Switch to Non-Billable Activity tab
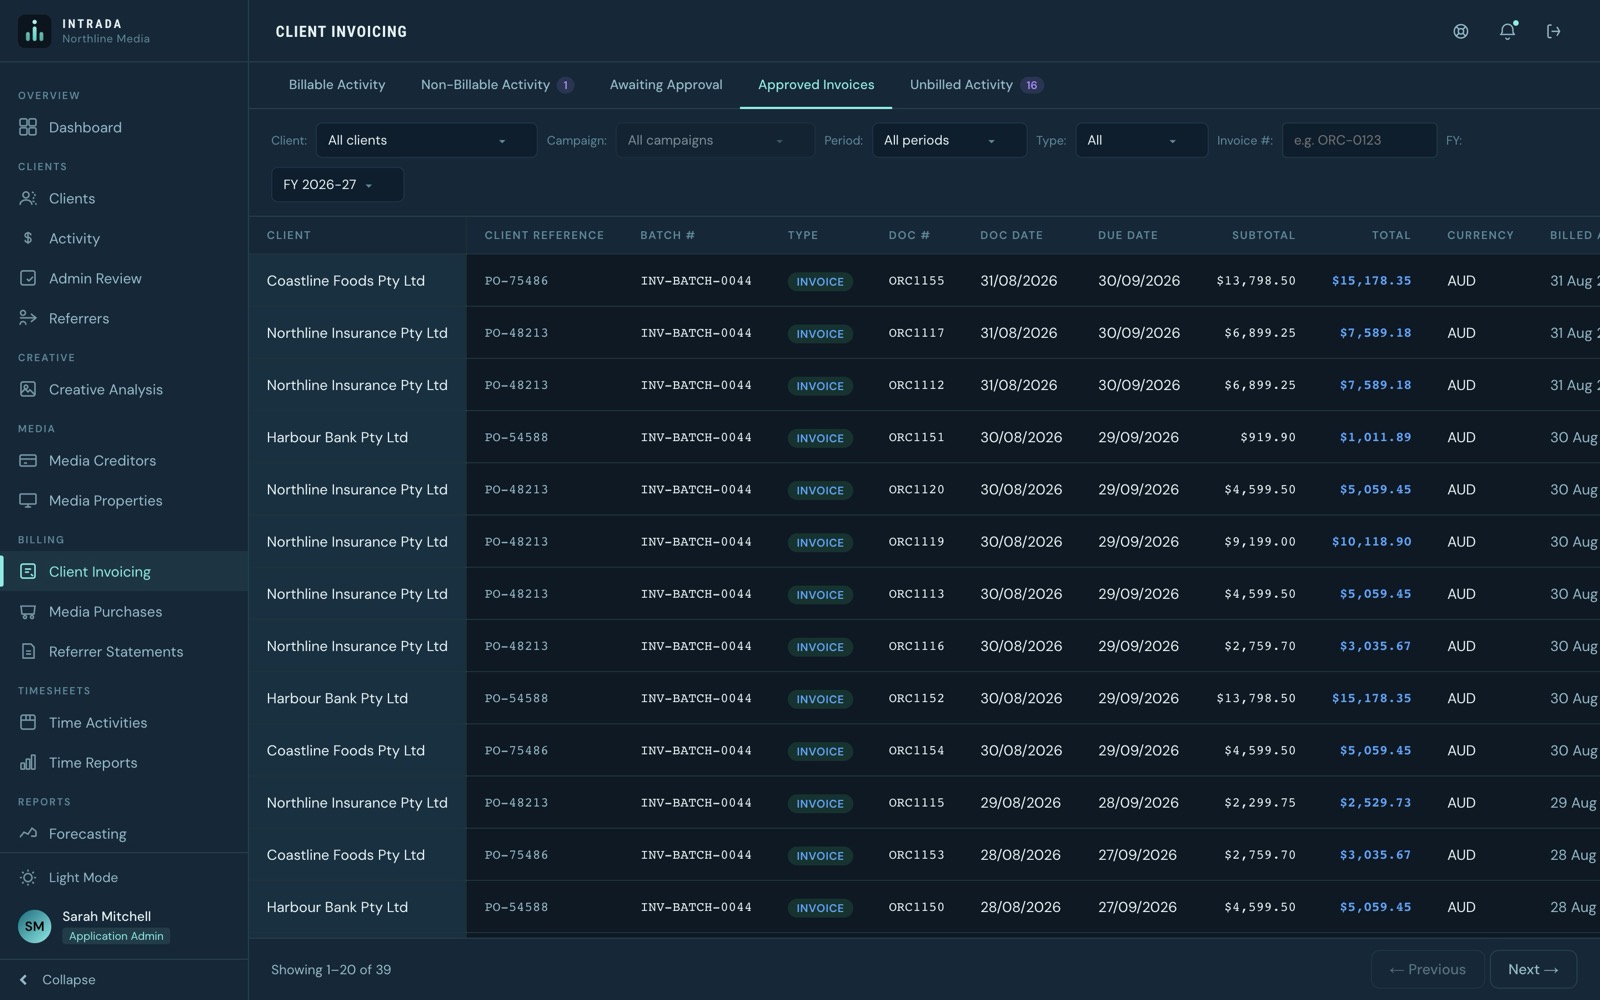Screen dimensions: 1600x1000 pos(497,85)
